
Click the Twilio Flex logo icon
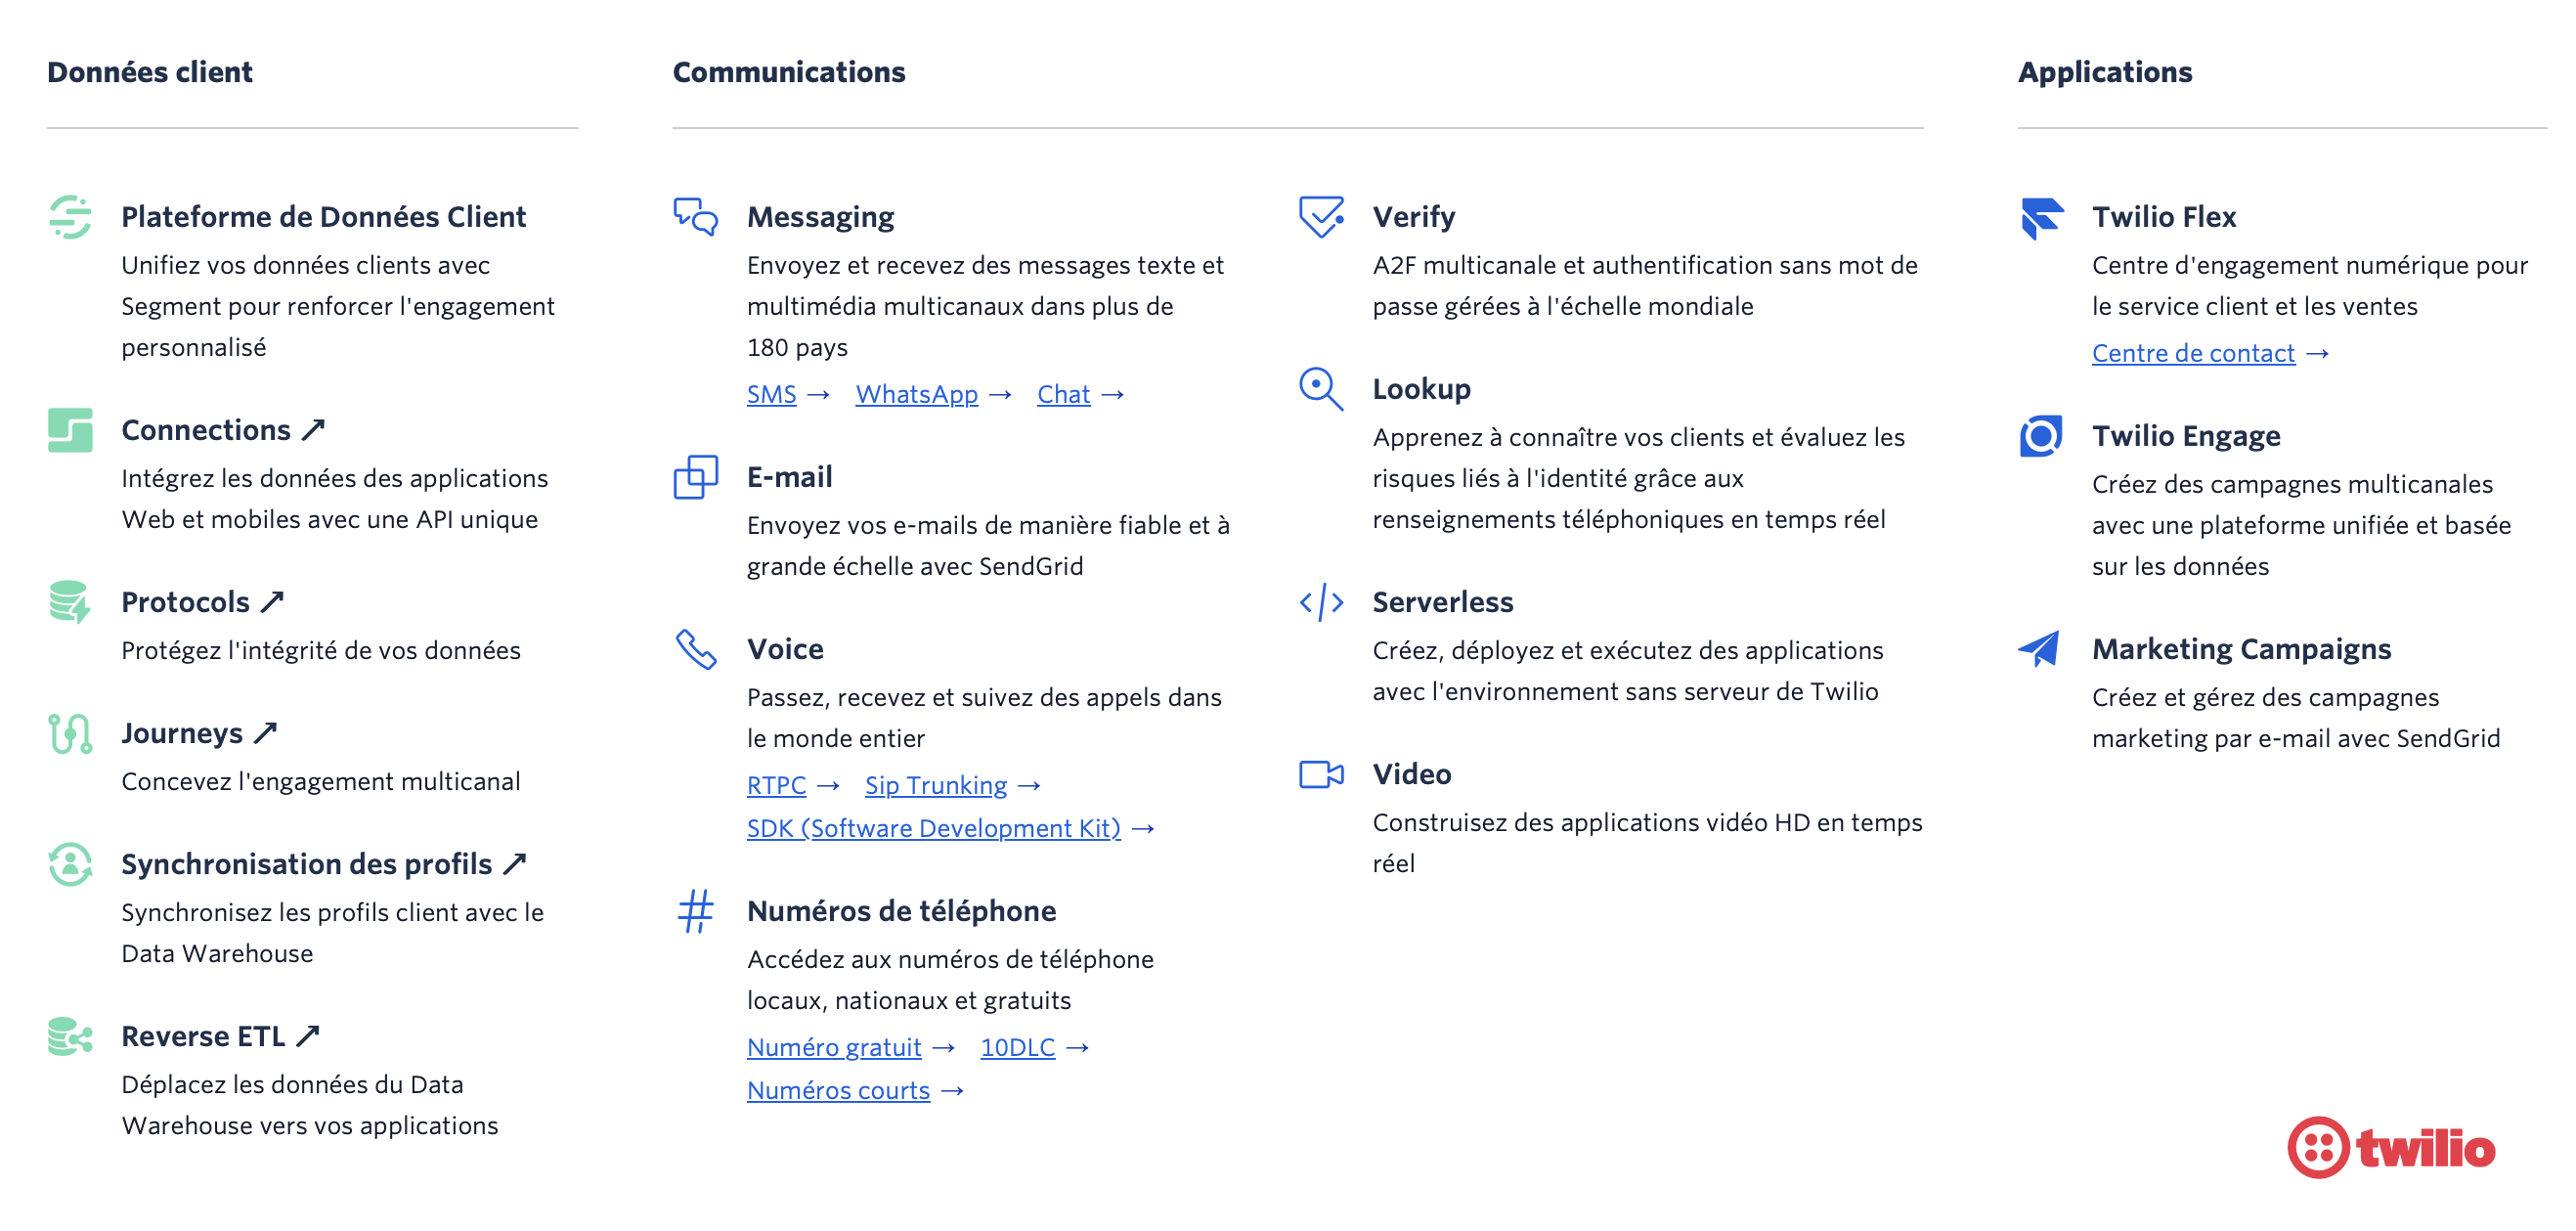2041,217
